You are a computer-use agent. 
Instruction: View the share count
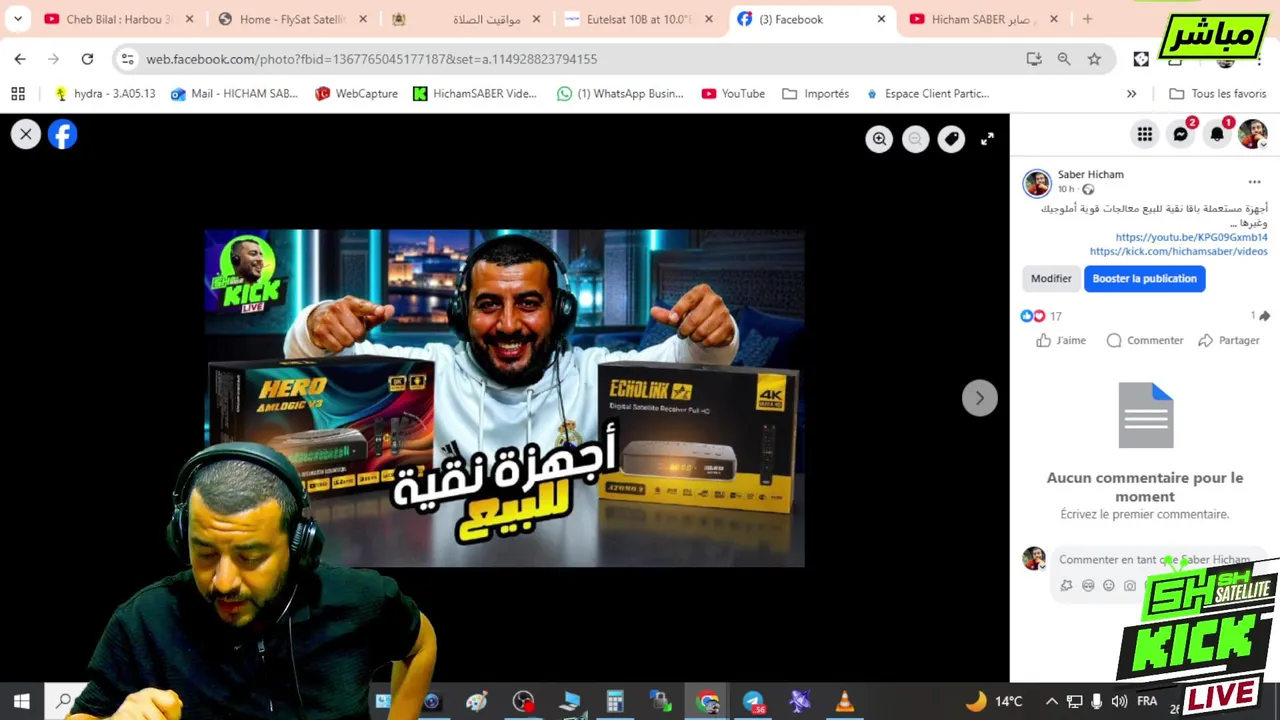(x=1259, y=316)
